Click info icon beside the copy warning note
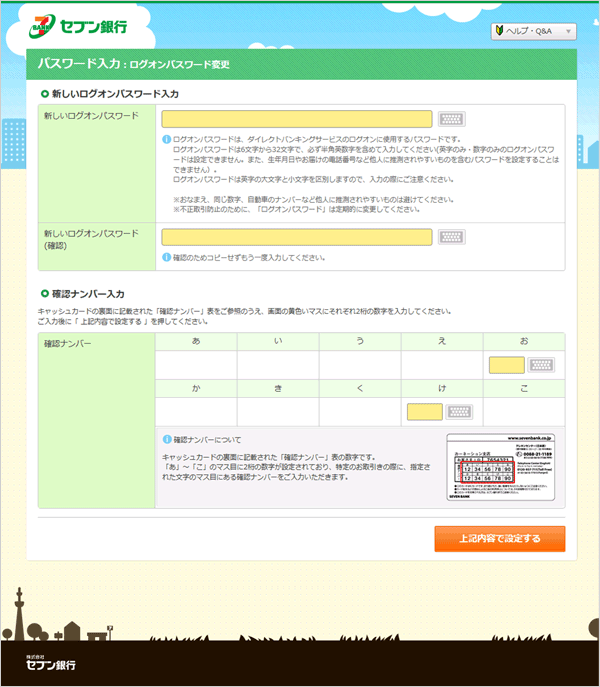 tap(166, 258)
